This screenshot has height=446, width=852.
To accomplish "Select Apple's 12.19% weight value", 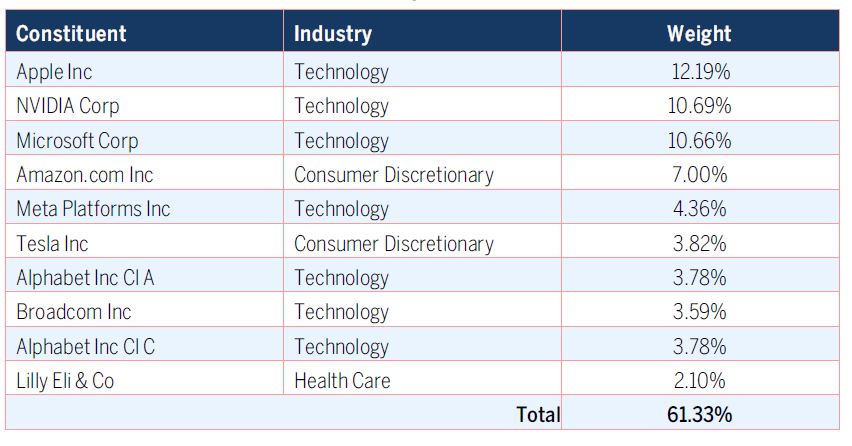I will (x=699, y=71).
